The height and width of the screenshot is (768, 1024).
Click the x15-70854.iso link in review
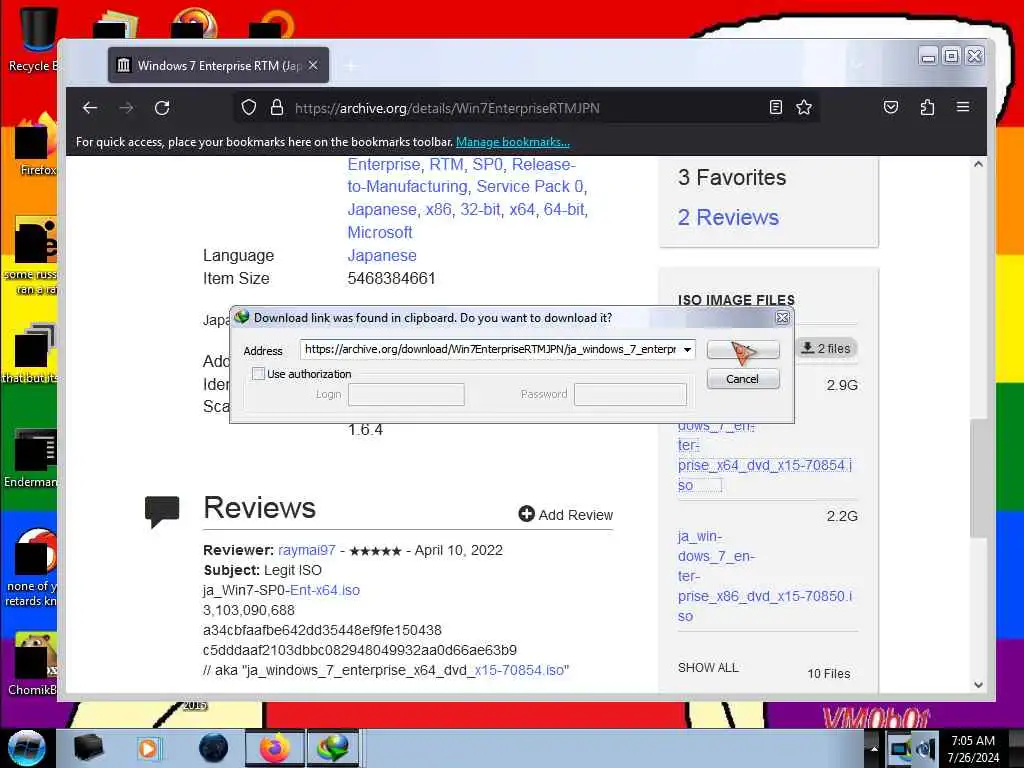click(x=520, y=671)
